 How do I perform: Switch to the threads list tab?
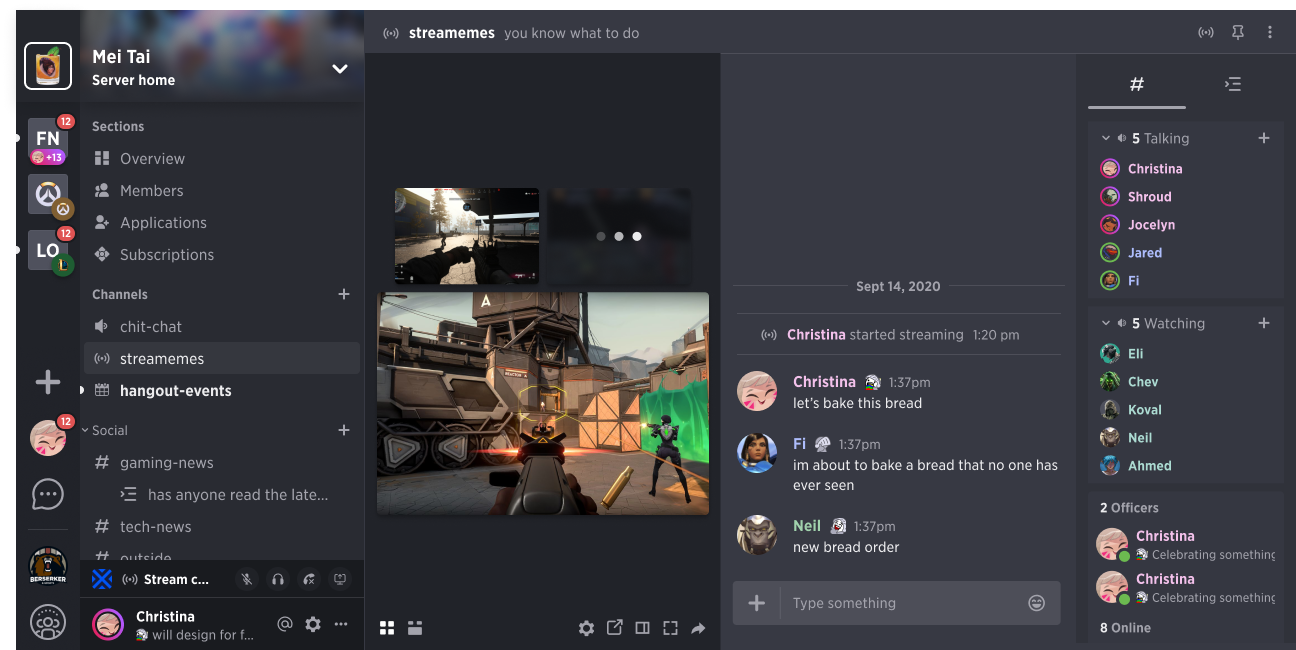click(x=1233, y=84)
